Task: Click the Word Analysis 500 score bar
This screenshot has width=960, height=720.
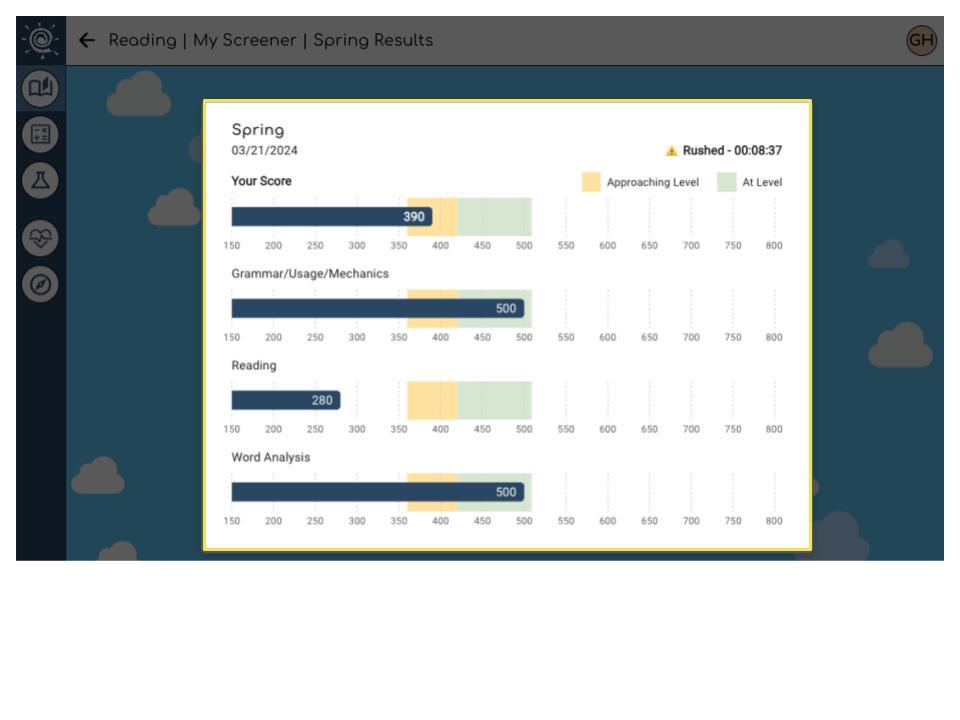Action: coord(378,492)
